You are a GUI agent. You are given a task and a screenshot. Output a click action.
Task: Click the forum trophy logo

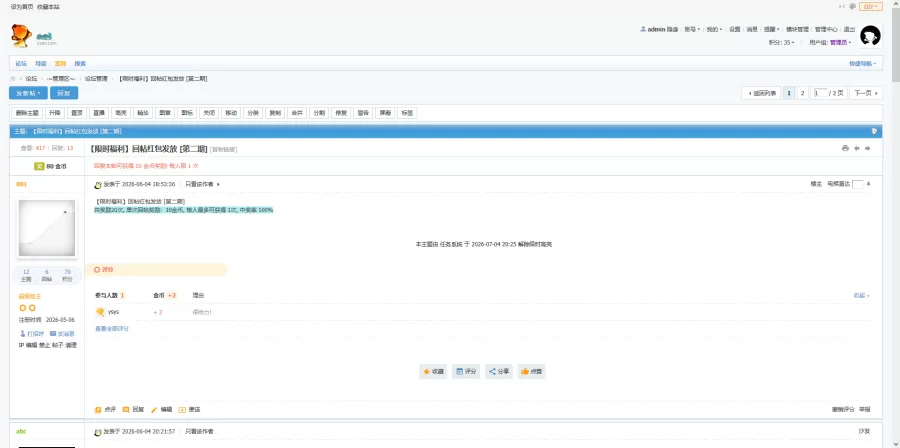click(x=21, y=36)
